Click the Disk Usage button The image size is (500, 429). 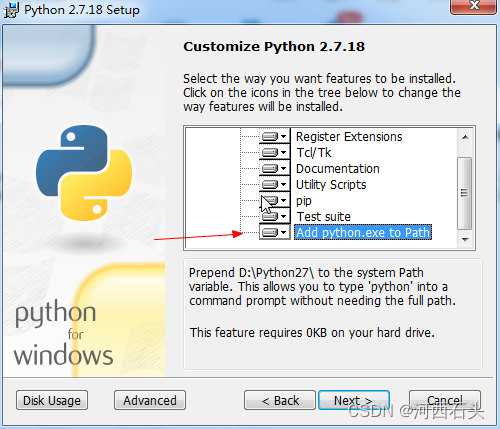click(x=52, y=400)
